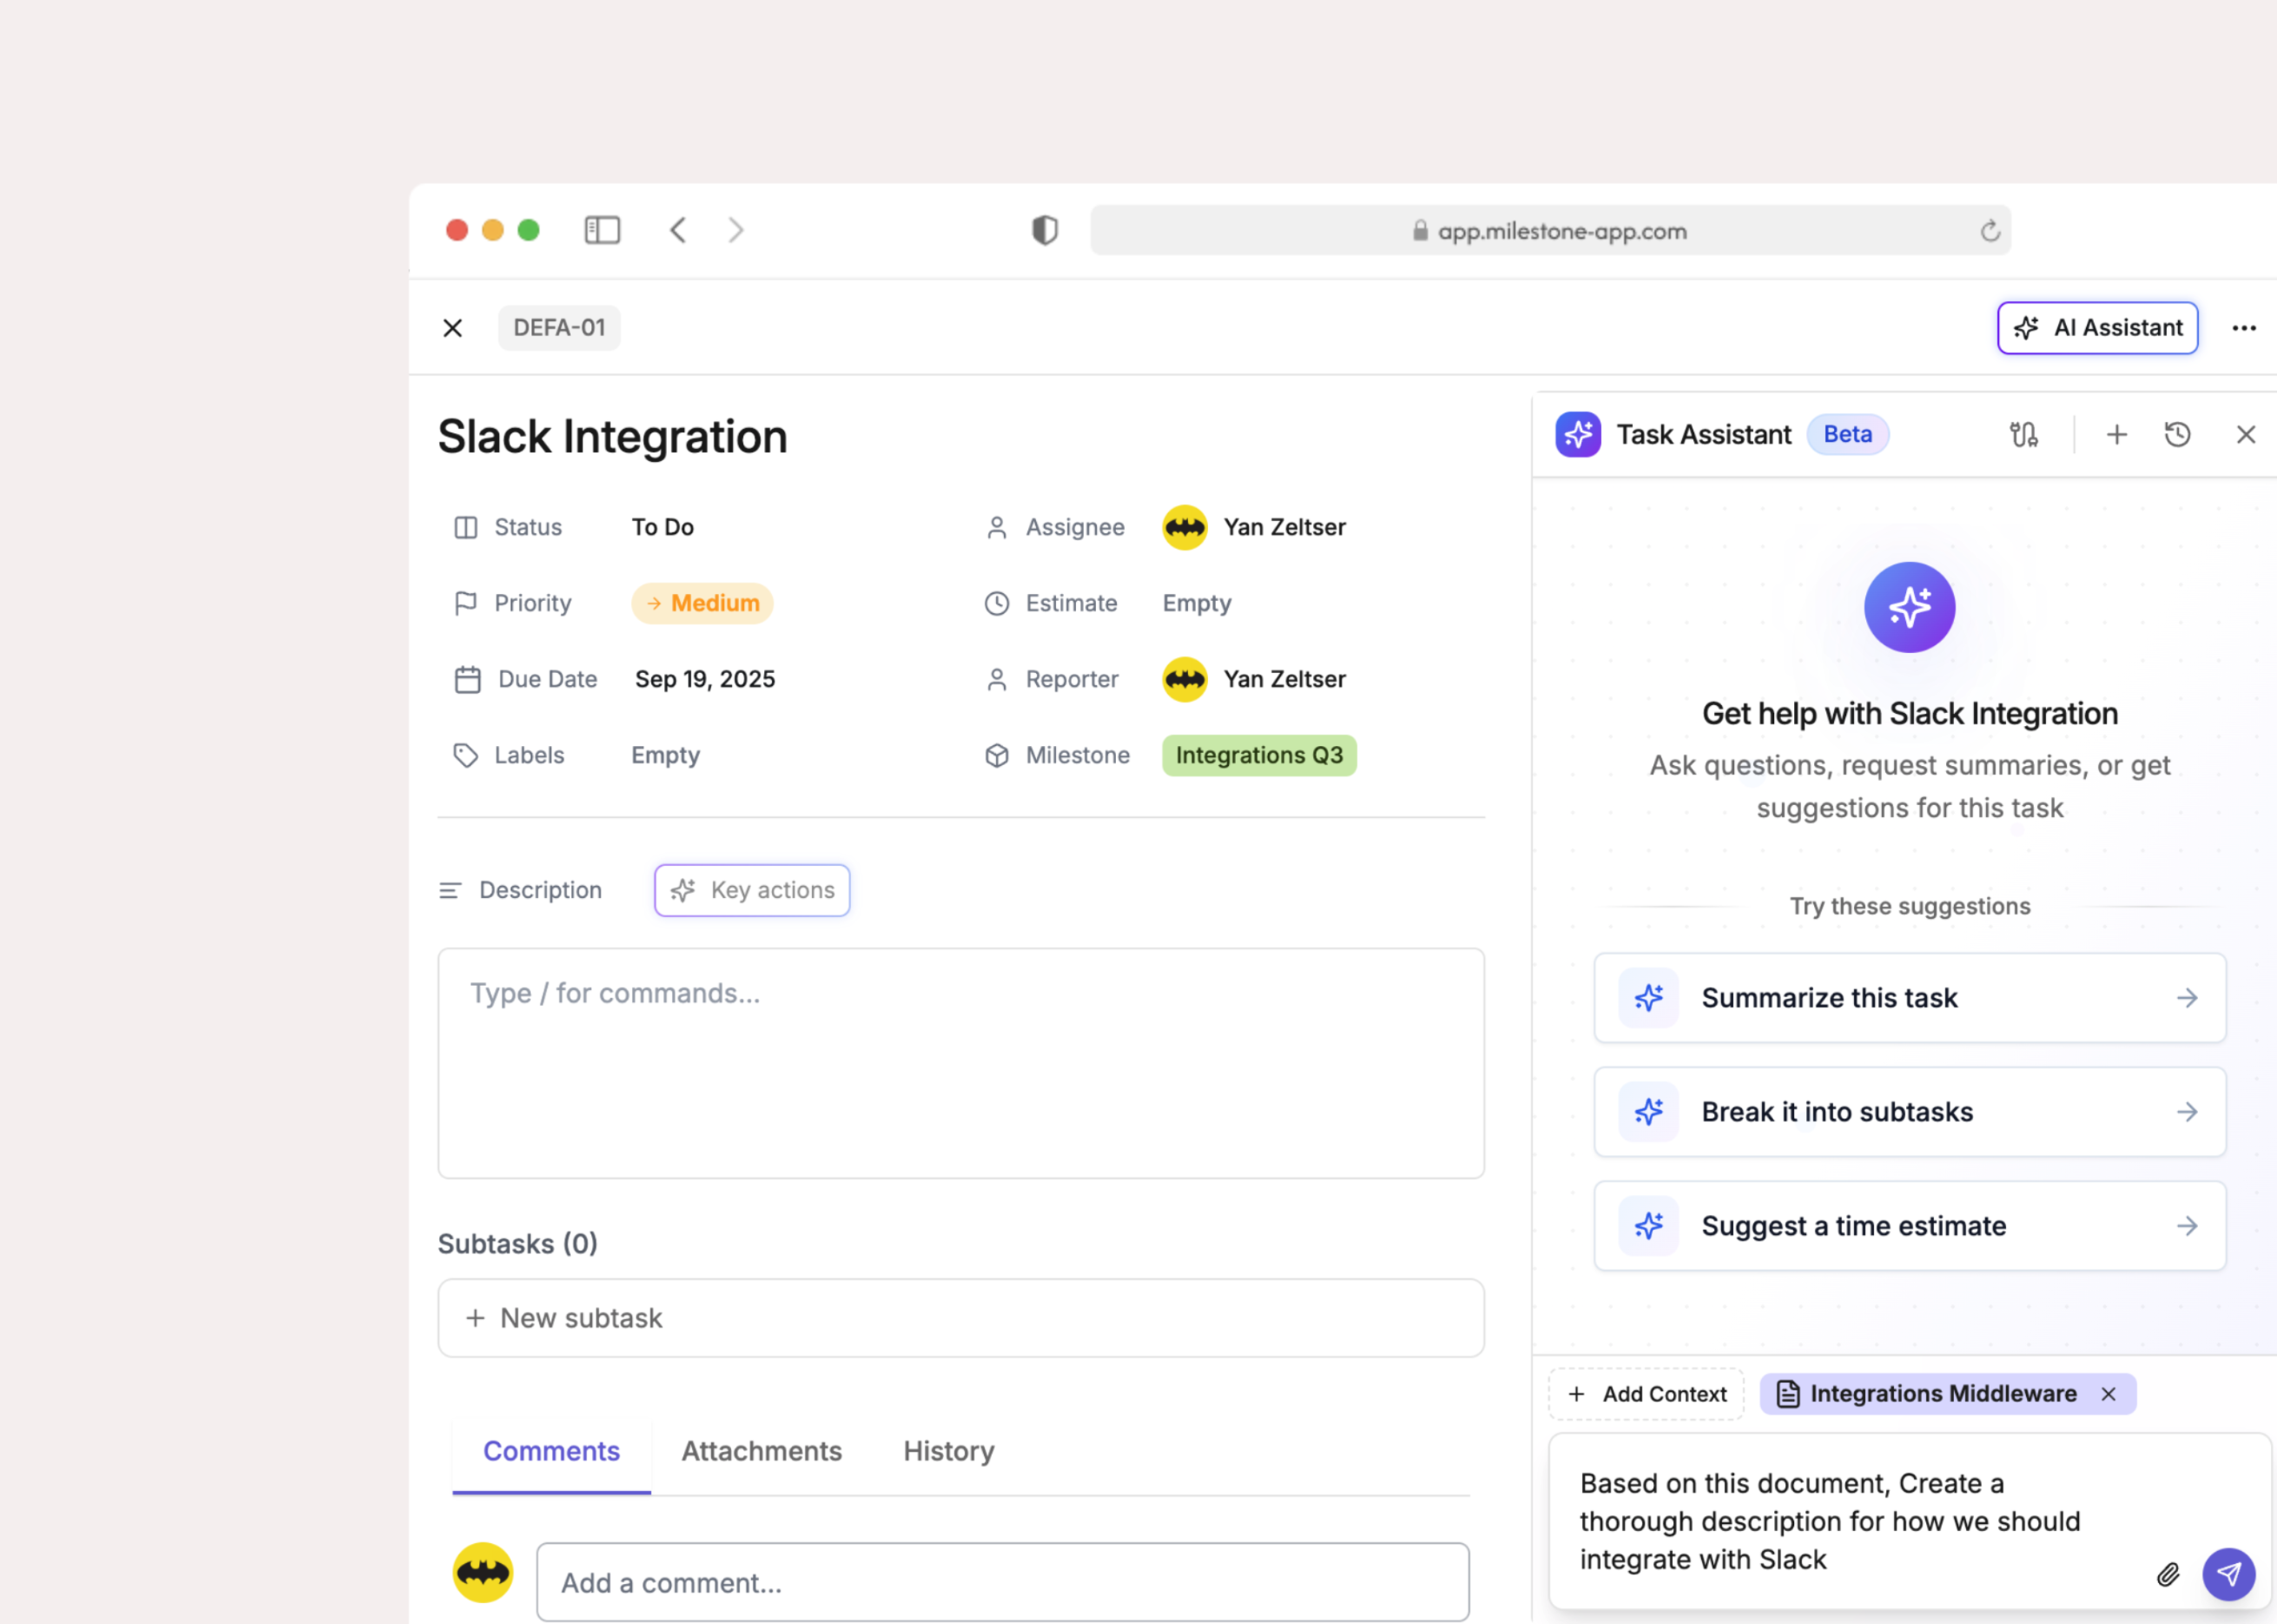2277x1624 pixels.
Task: Click the Estimate clock icon
Action: coord(996,603)
